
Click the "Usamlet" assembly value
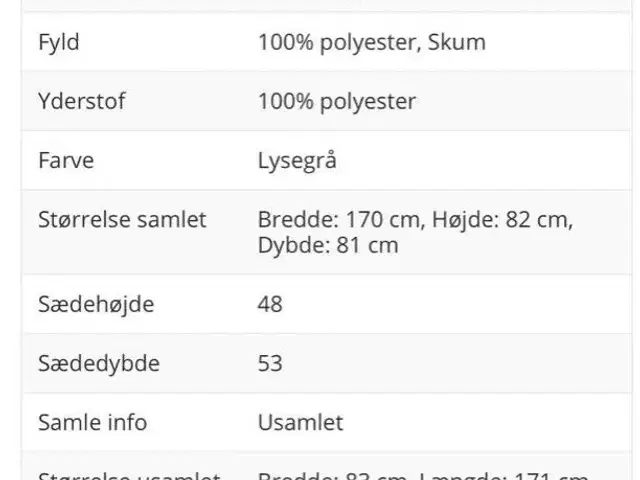[x=300, y=422]
